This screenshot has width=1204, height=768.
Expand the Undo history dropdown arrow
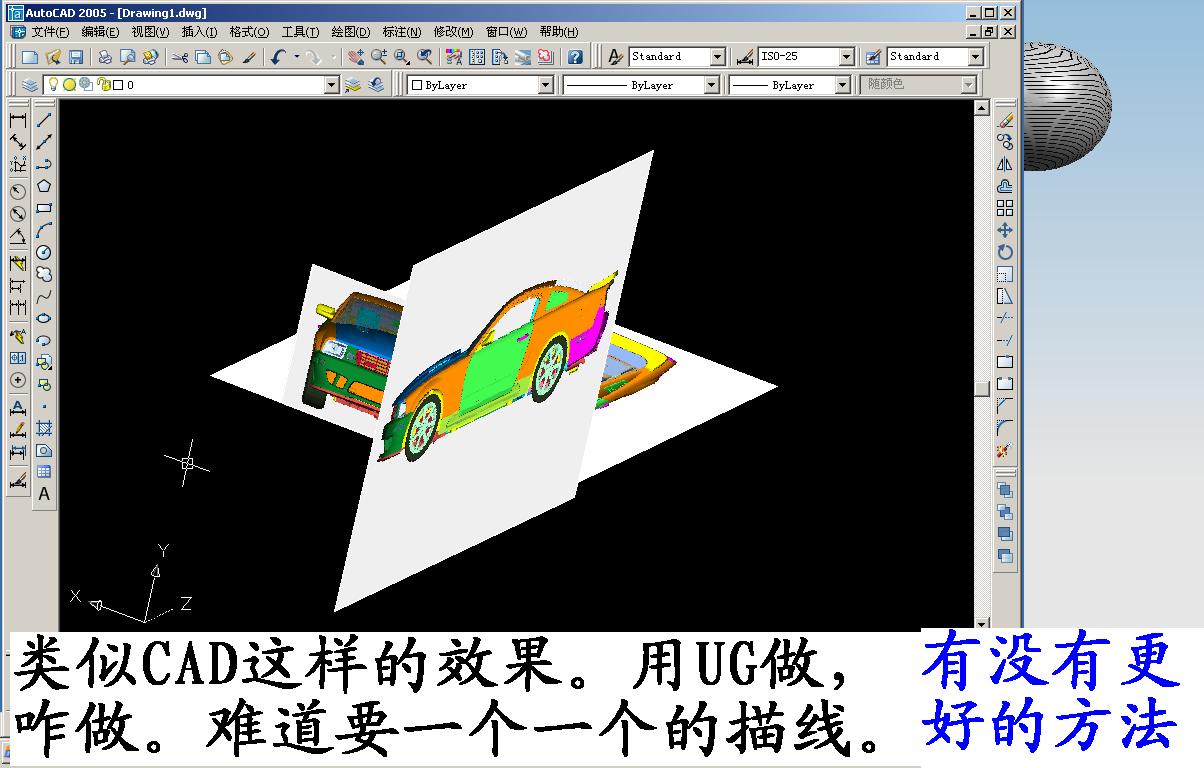tap(297, 57)
